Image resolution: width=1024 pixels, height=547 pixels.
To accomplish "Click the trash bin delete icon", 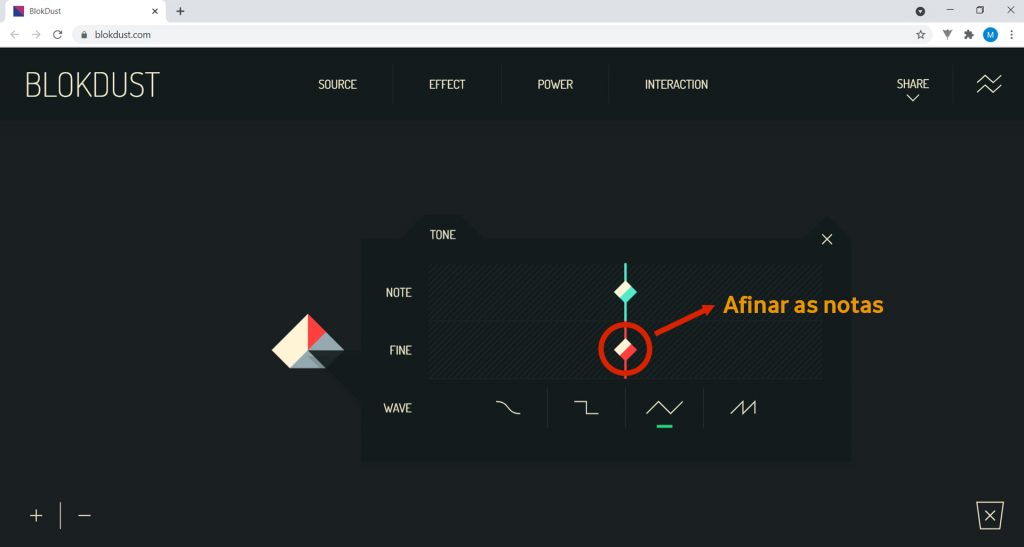I will [990, 516].
